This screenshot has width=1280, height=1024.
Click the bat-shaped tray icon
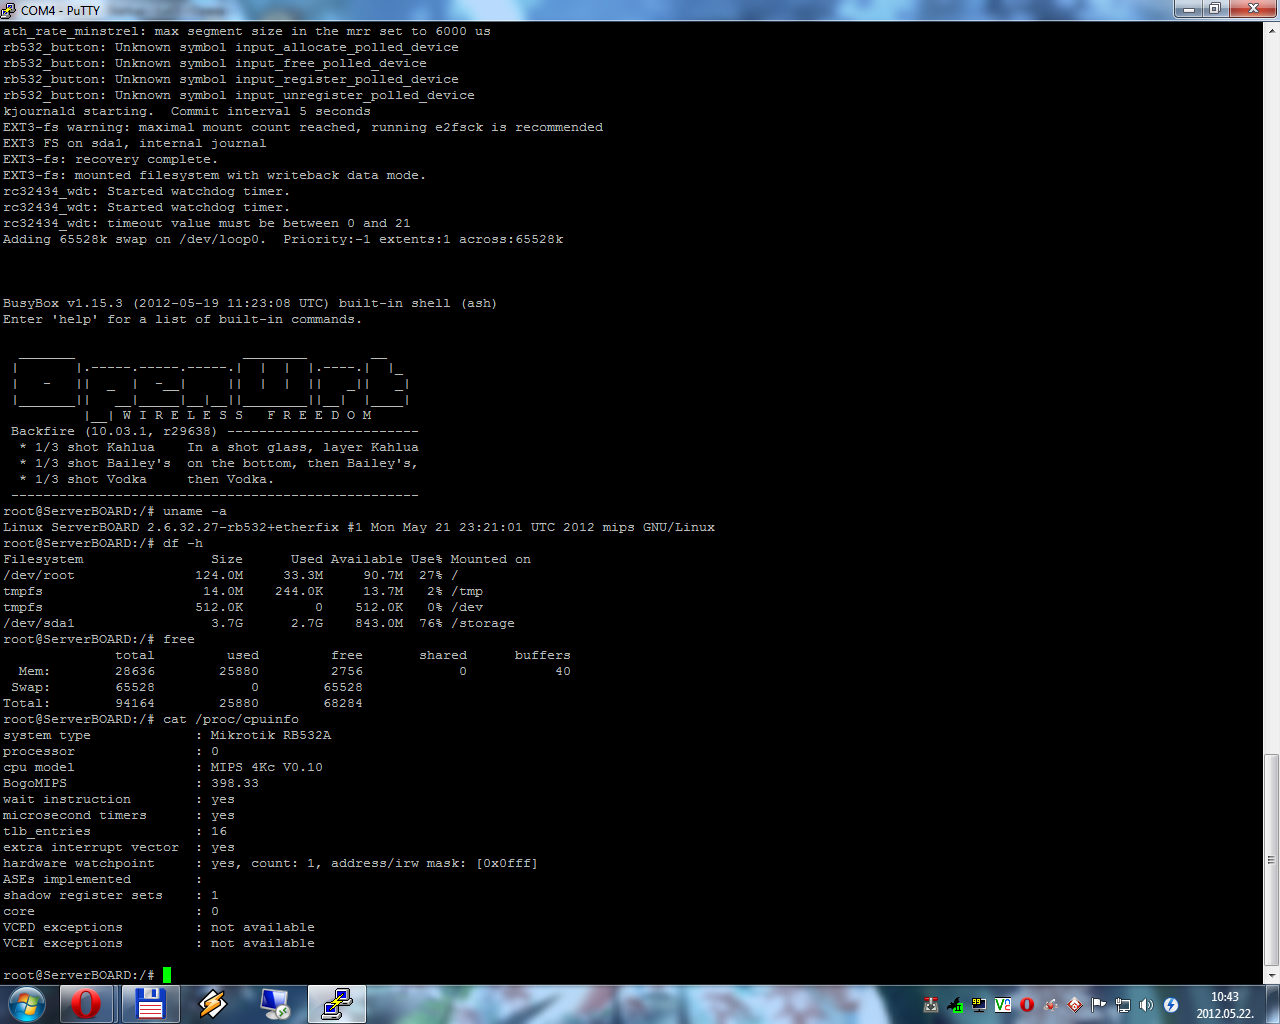tap(955, 1005)
